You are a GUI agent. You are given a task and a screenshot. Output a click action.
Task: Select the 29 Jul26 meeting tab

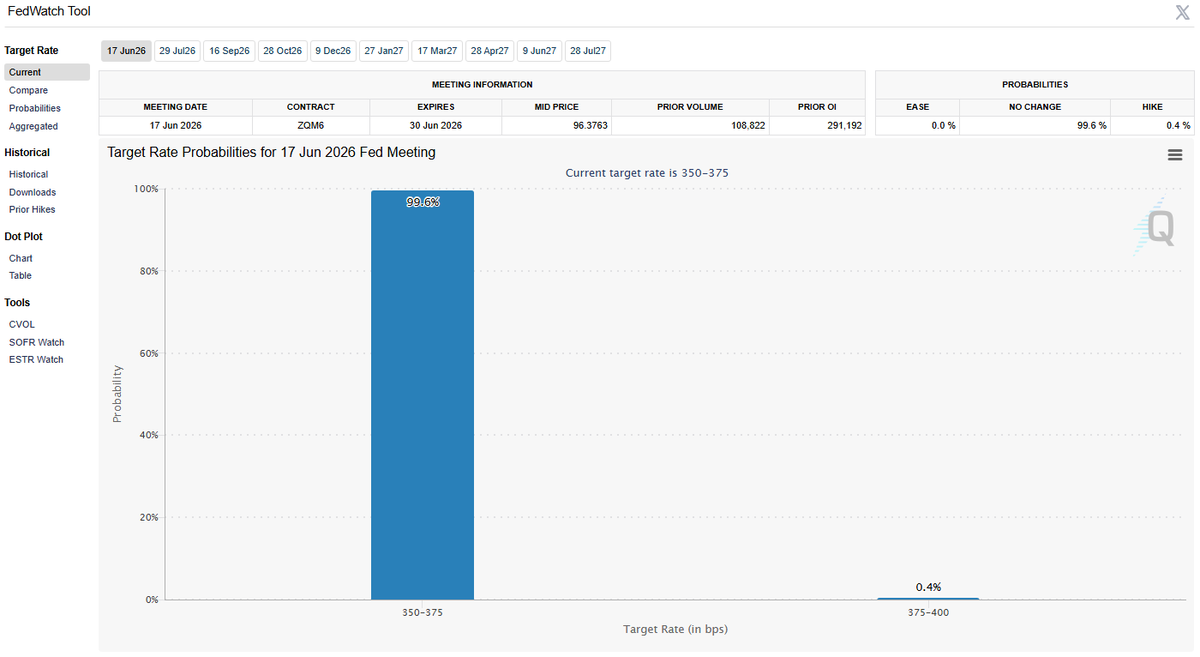pos(178,51)
